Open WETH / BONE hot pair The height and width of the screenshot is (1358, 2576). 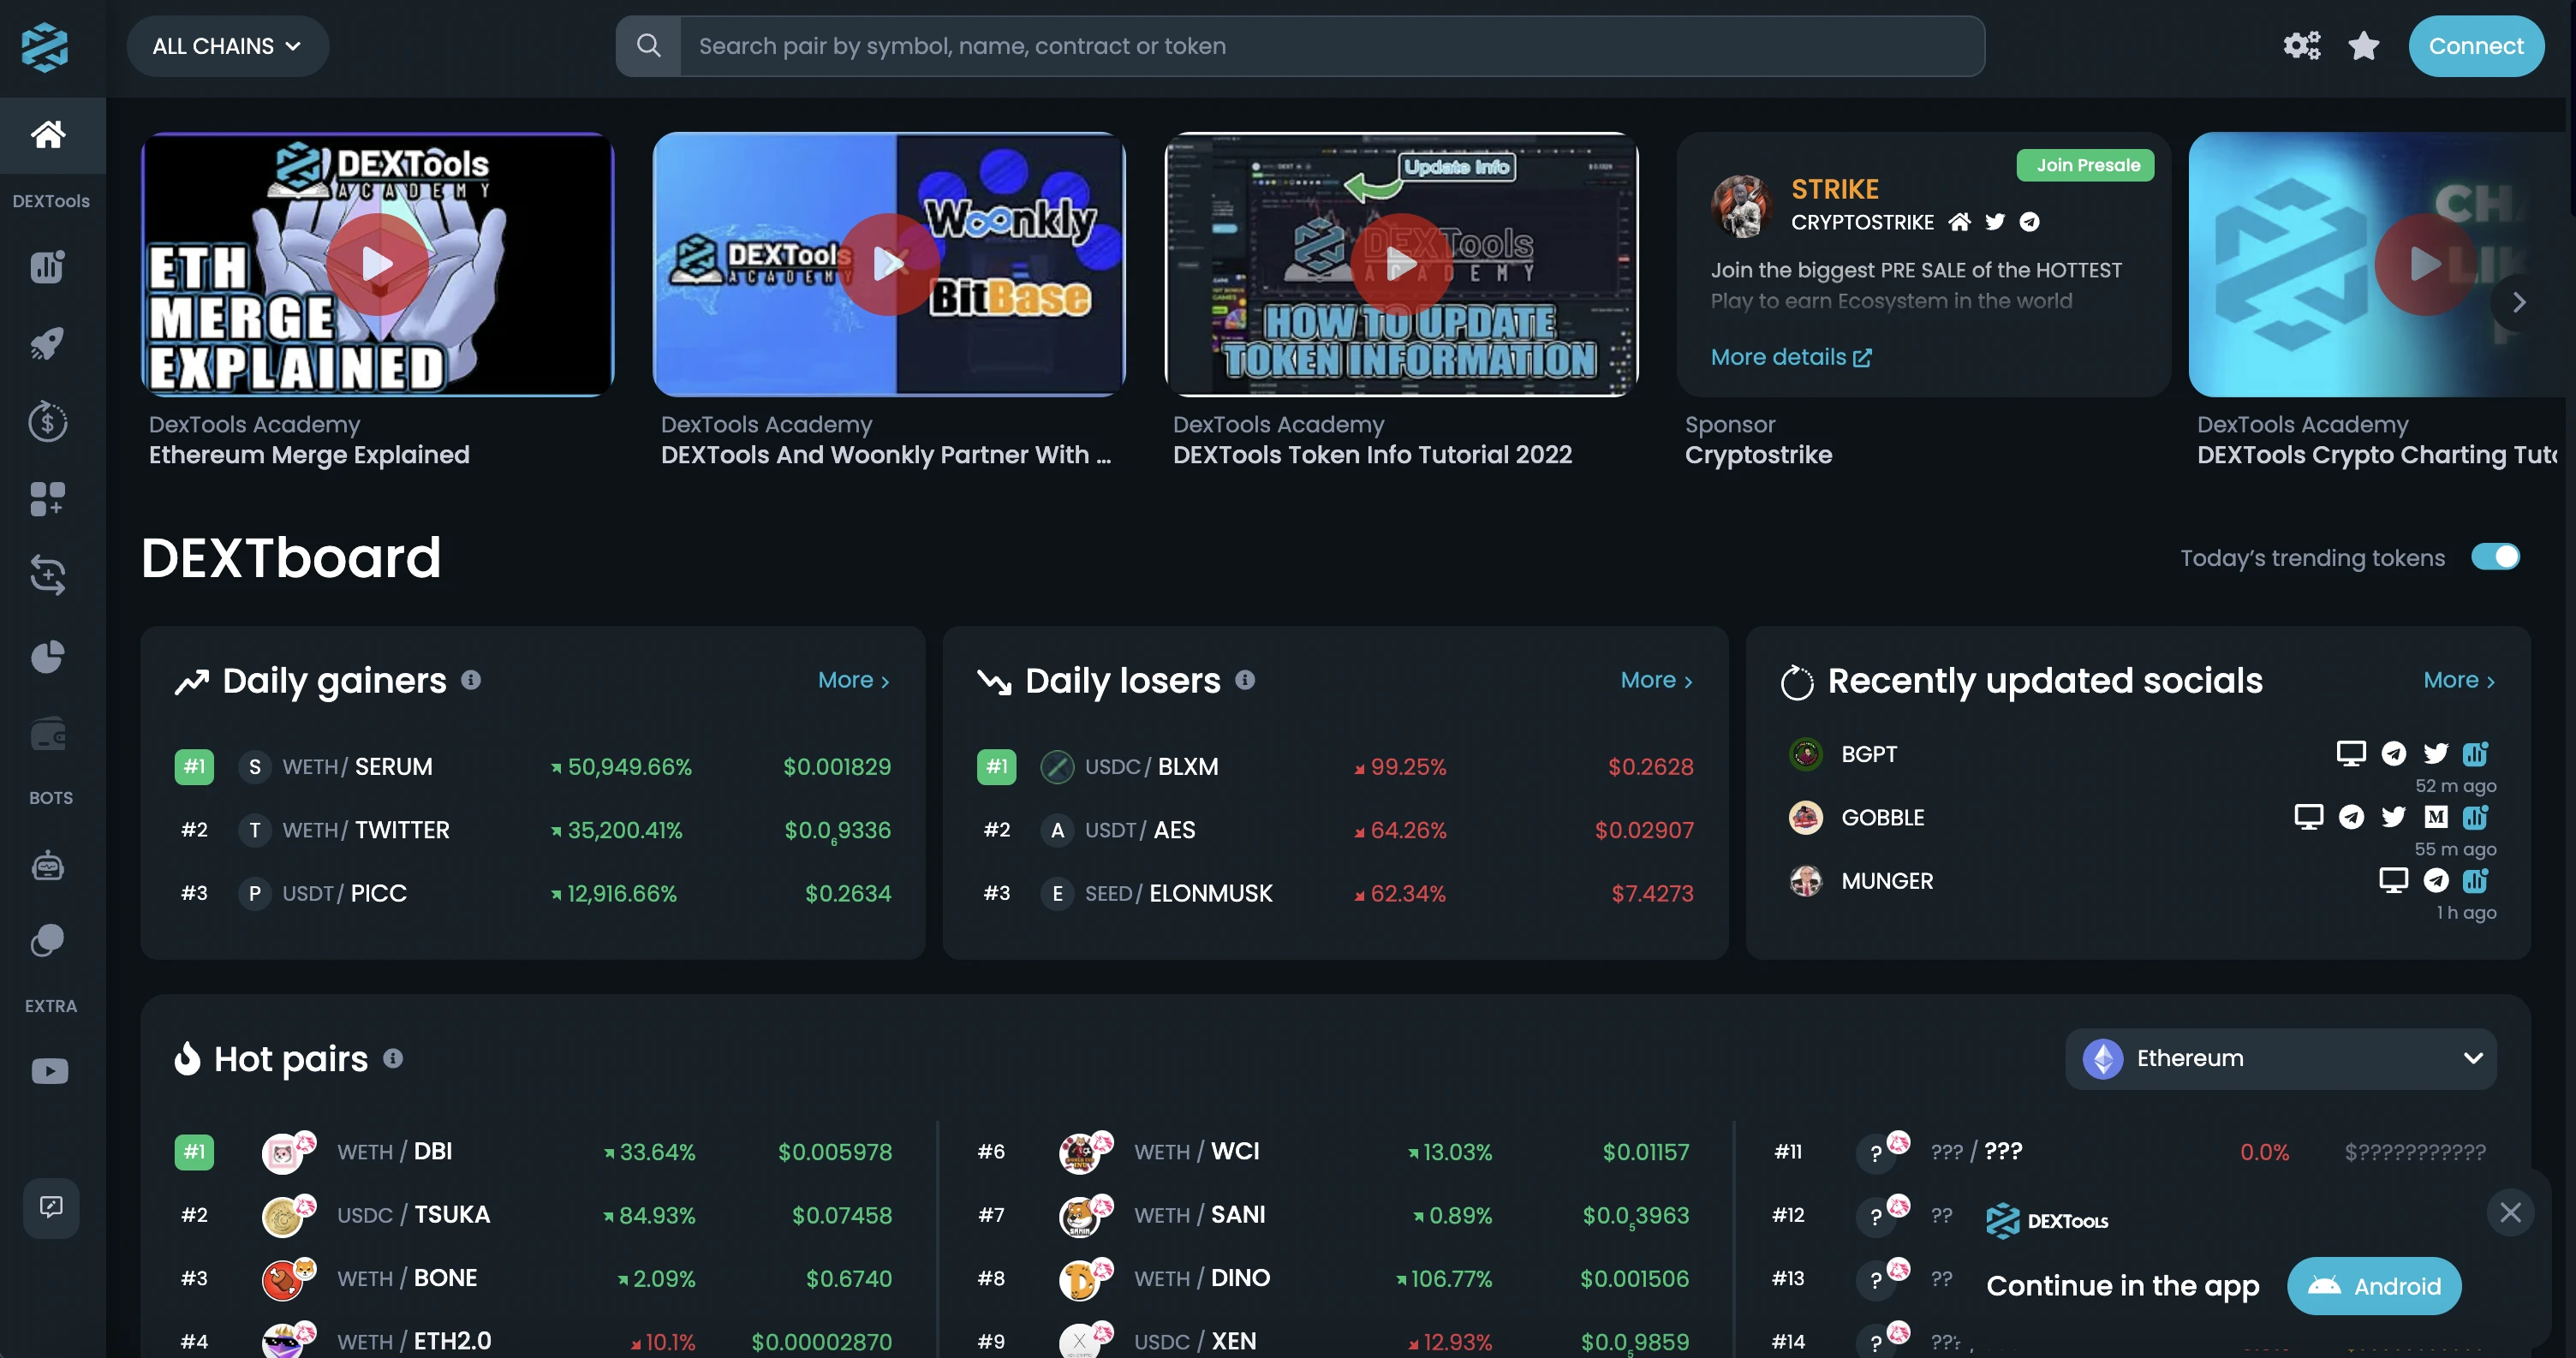pos(533,1278)
